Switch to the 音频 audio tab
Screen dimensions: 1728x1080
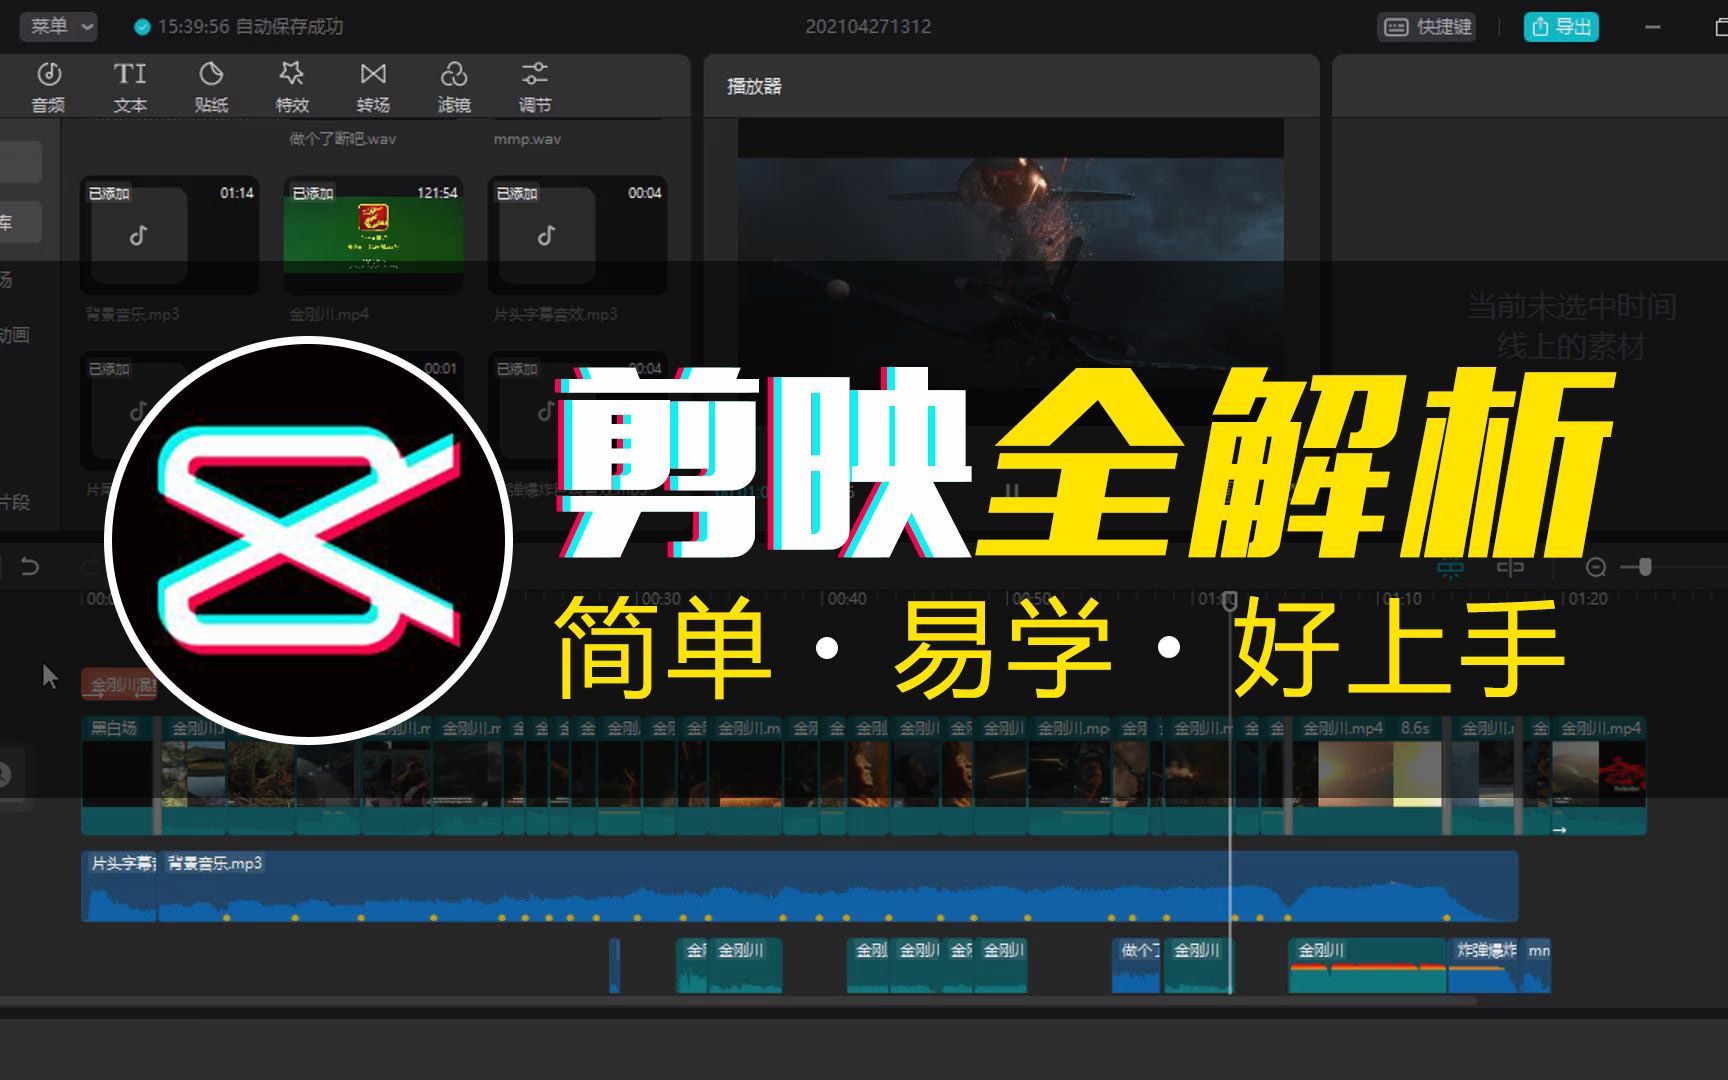(48, 87)
